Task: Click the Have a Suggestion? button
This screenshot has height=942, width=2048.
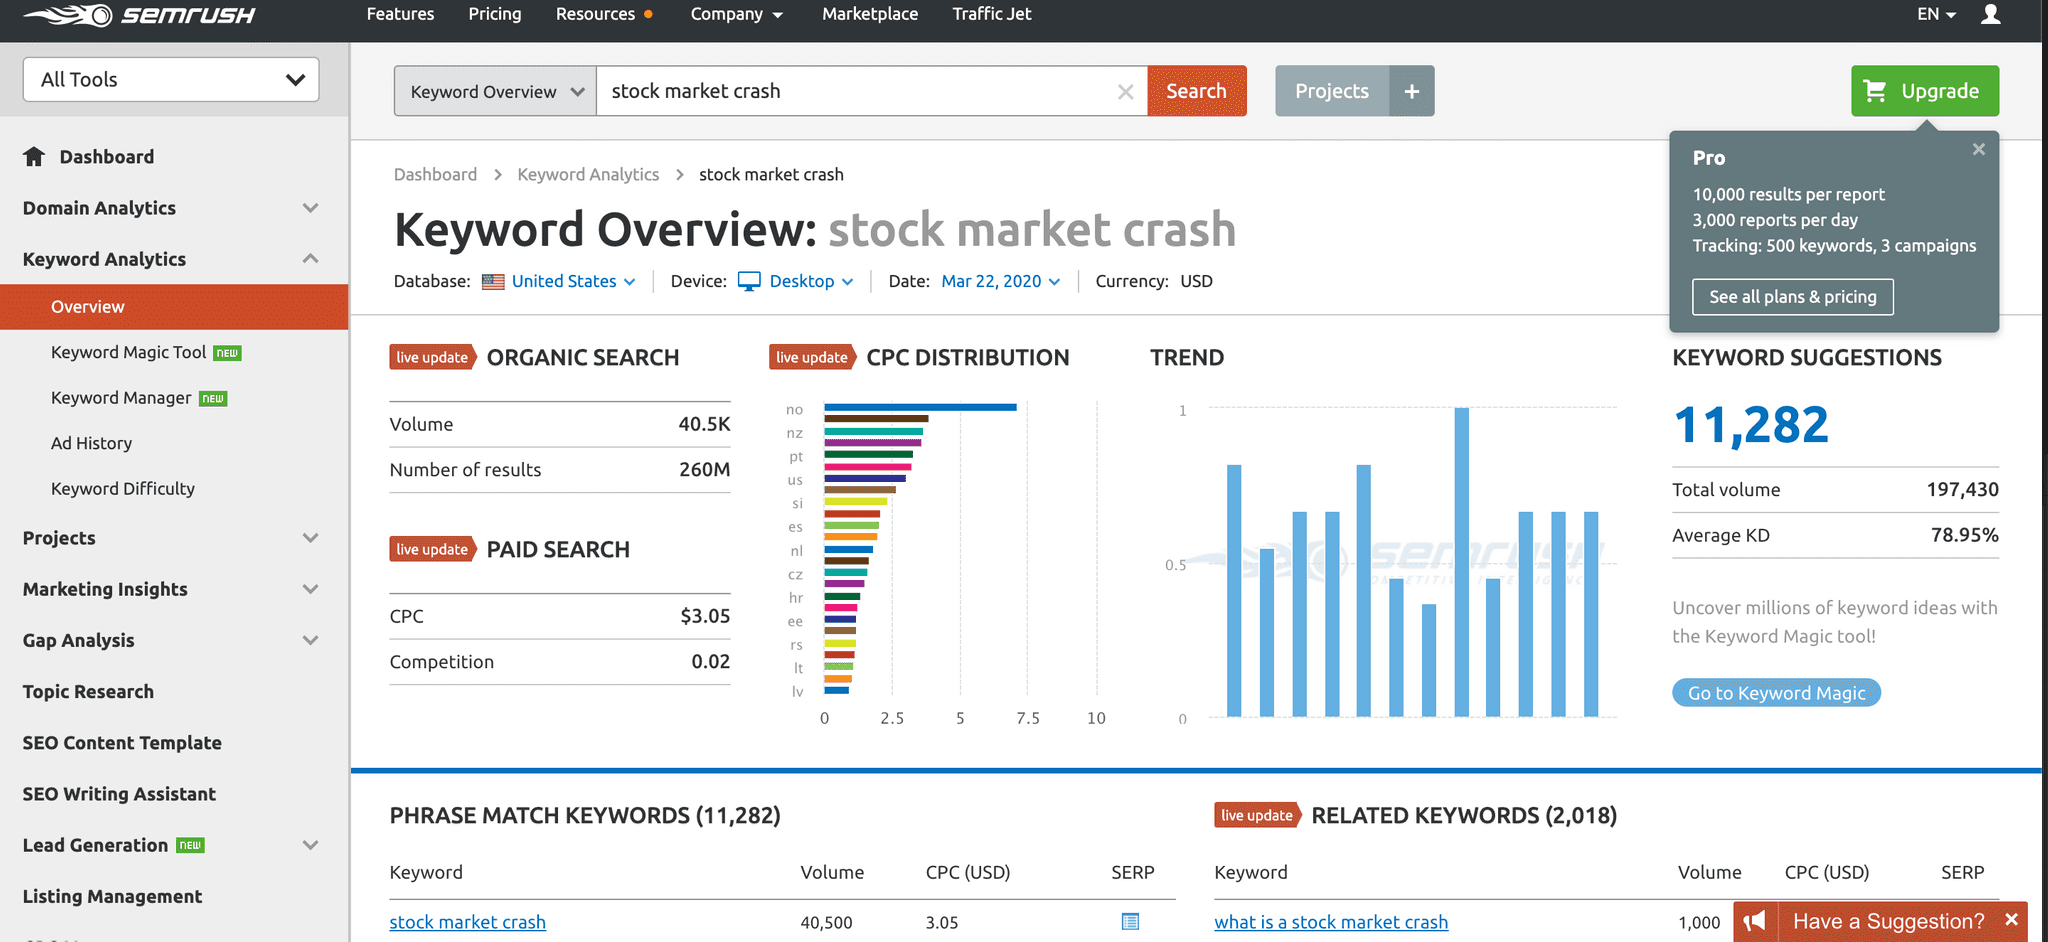Action: pos(1889,921)
